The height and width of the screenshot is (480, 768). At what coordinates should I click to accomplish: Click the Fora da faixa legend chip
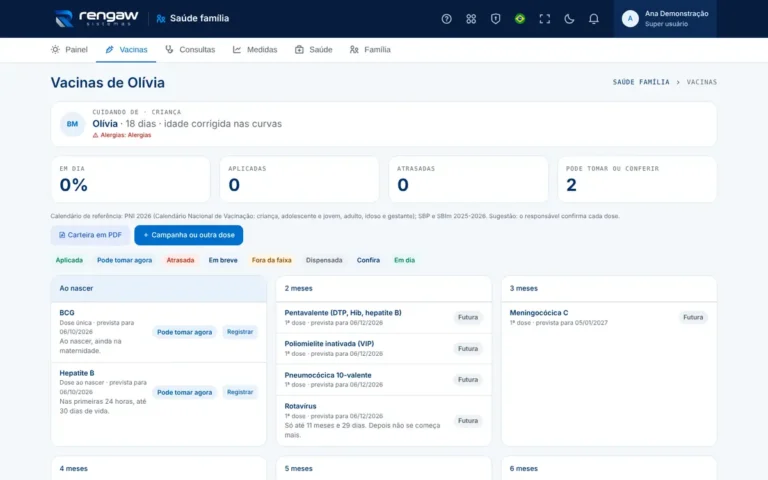pos(271,260)
